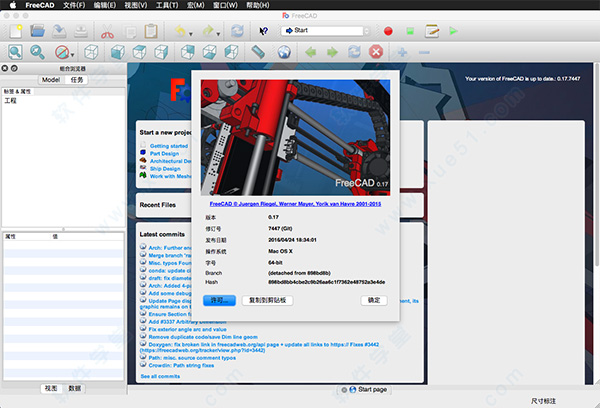Open the Part Design link
Viewport: 600px width, 408px height.
[x=164, y=153]
